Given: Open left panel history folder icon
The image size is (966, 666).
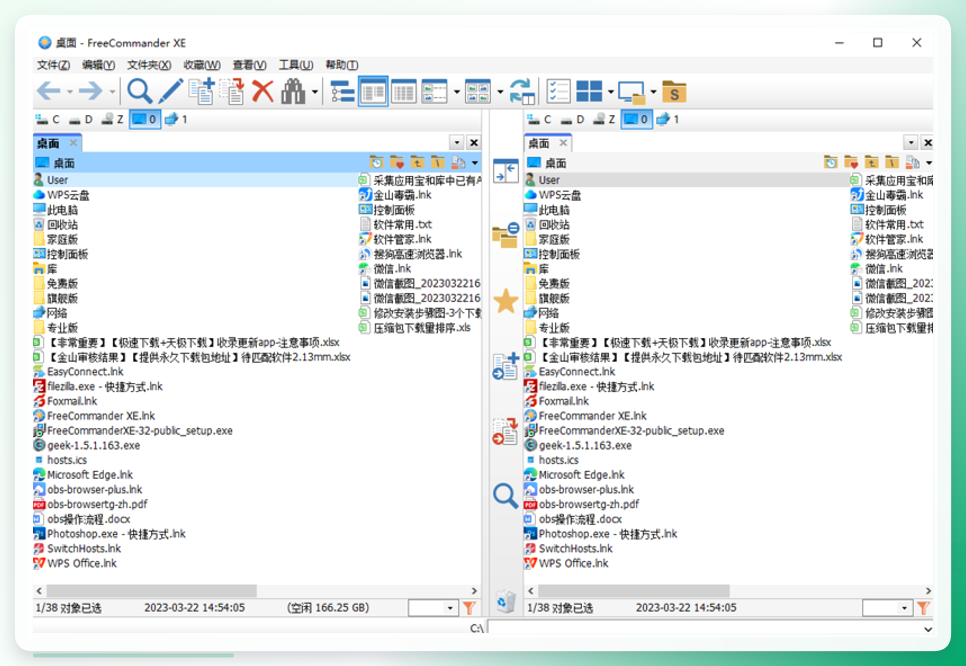Looking at the screenshot, I should 376,163.
